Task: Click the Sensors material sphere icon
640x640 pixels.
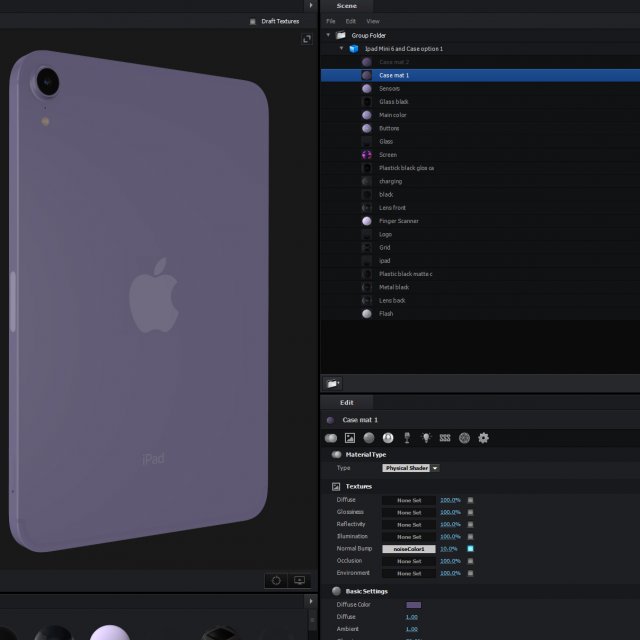Action: tap(367, 89)
